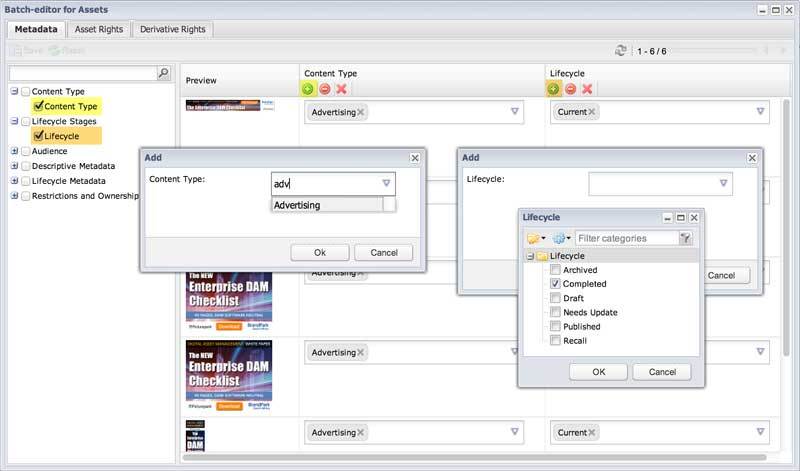Click the green add icon under Content Type
800x471 pixels.
coord(308,89)
